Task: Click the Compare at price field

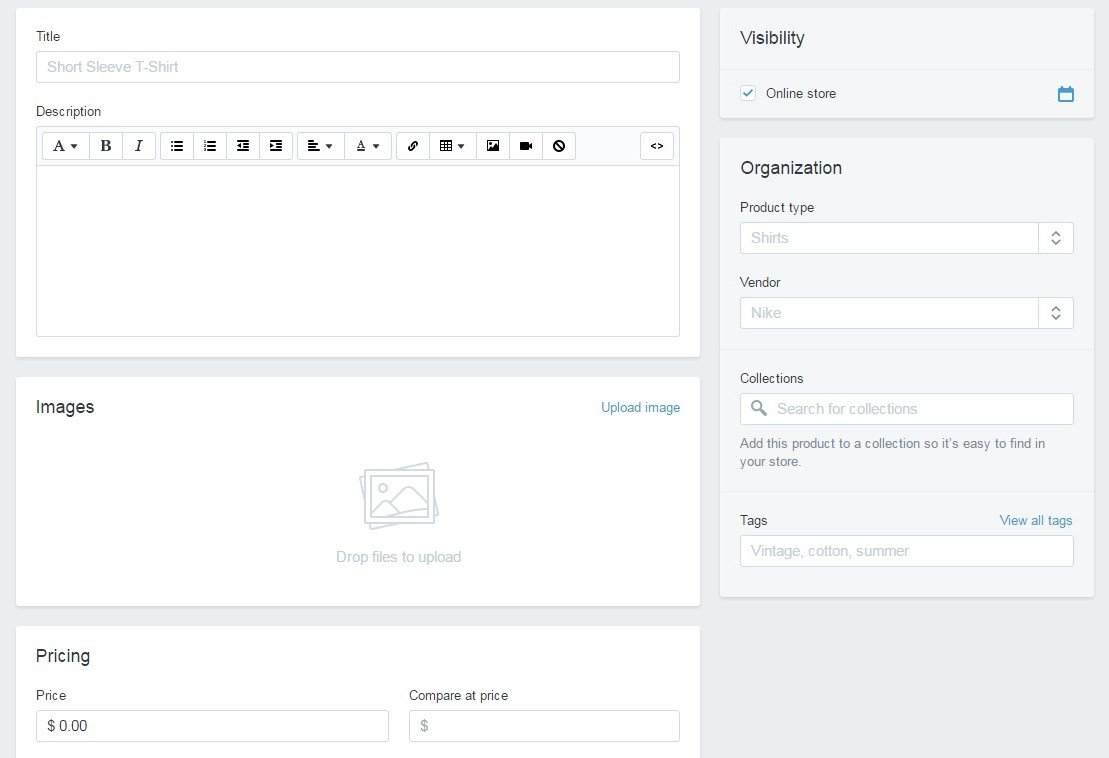Action: [545, 726]
